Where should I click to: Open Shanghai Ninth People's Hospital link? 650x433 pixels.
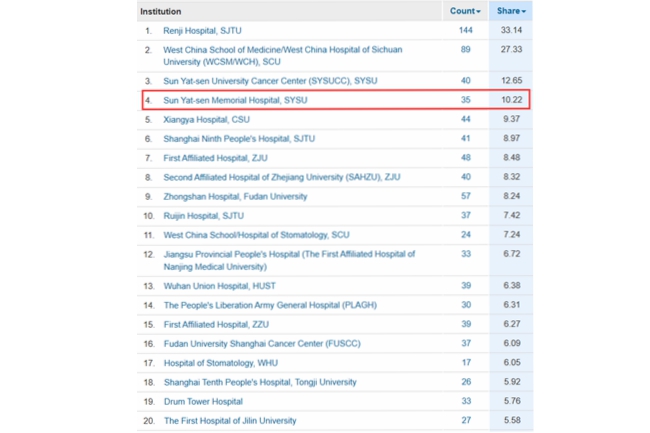pyautogui.click(x=239, y=139)
